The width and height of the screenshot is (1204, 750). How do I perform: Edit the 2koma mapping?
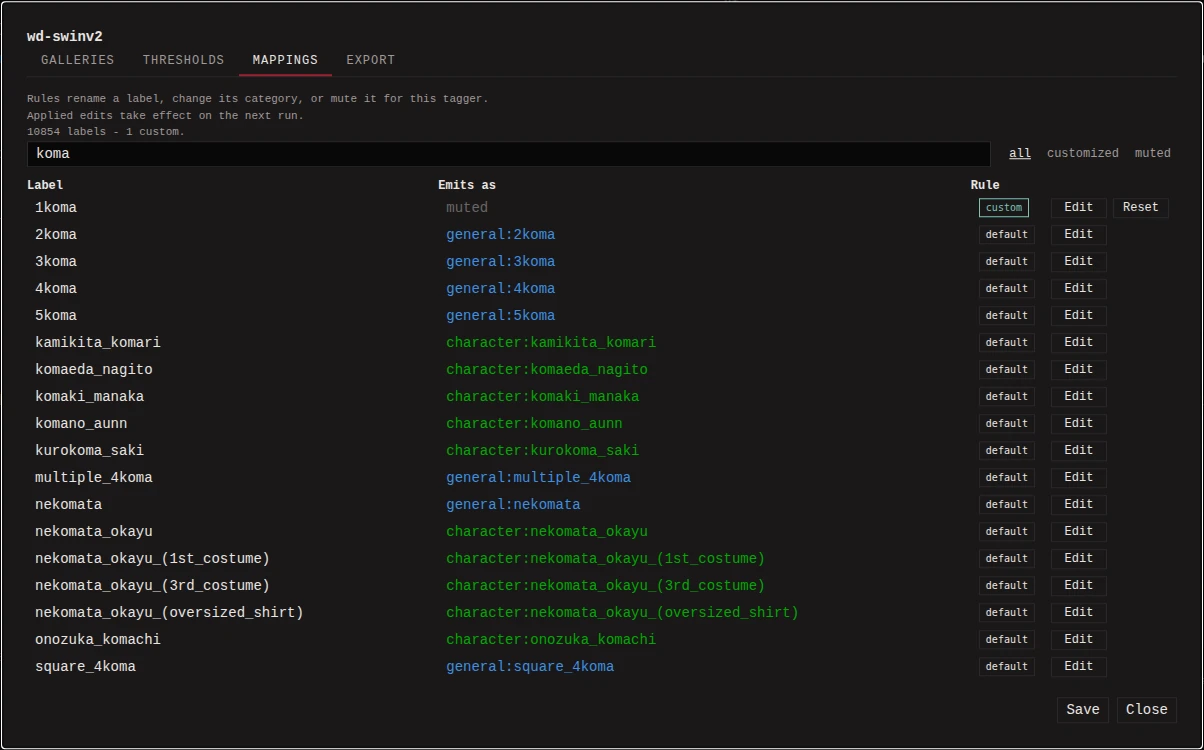click(1079, 234)
